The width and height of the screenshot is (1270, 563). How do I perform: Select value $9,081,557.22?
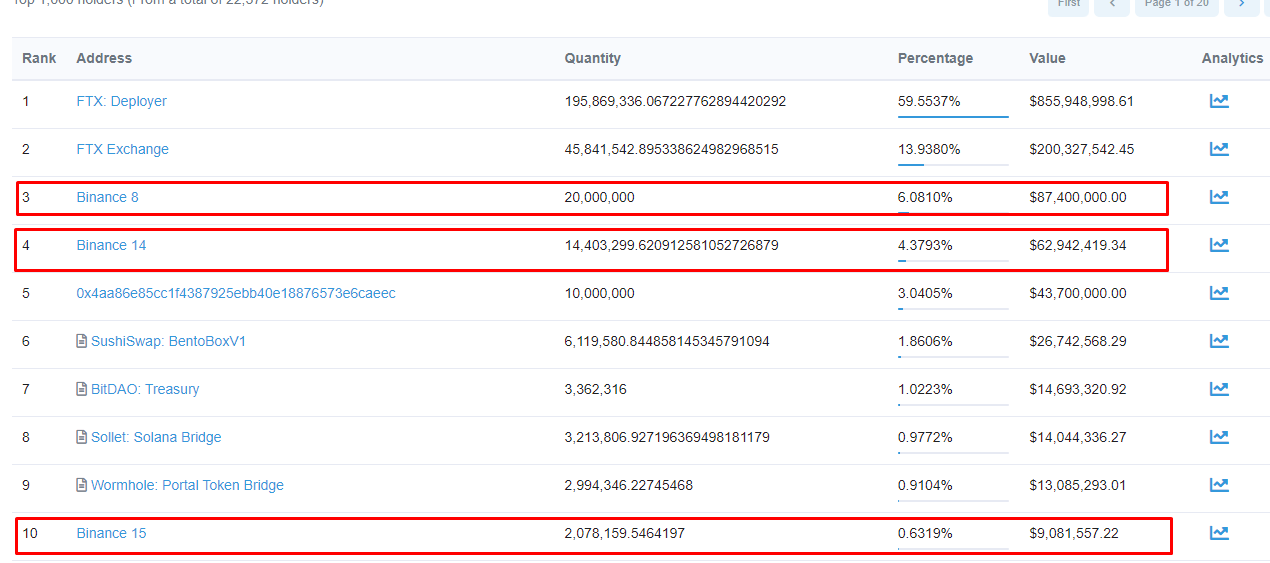pos(1073,533)
